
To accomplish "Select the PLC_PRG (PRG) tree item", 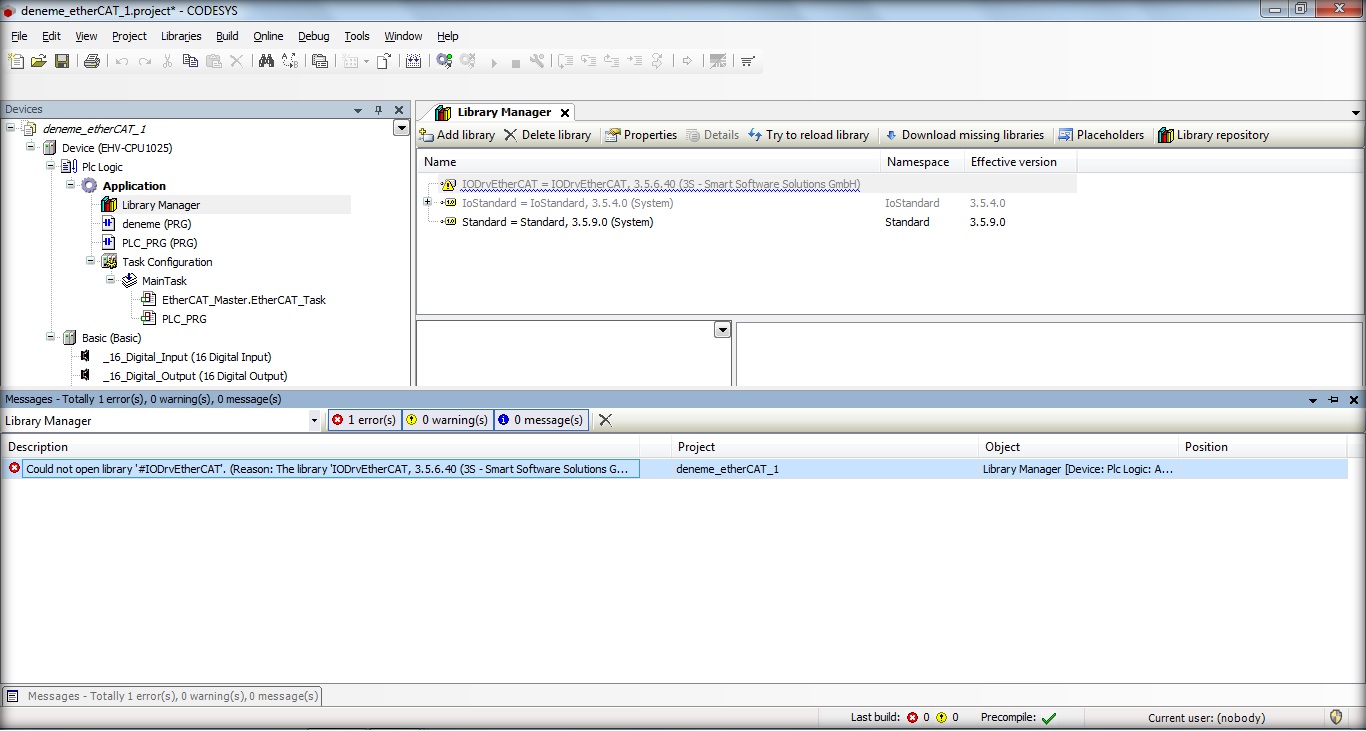I will click(x=159, y=243).
